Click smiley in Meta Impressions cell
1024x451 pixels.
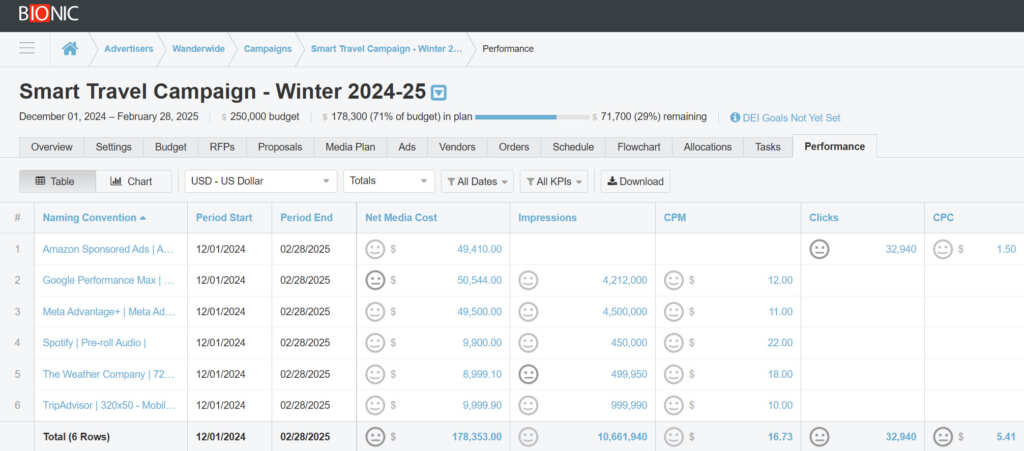point(528,312)
